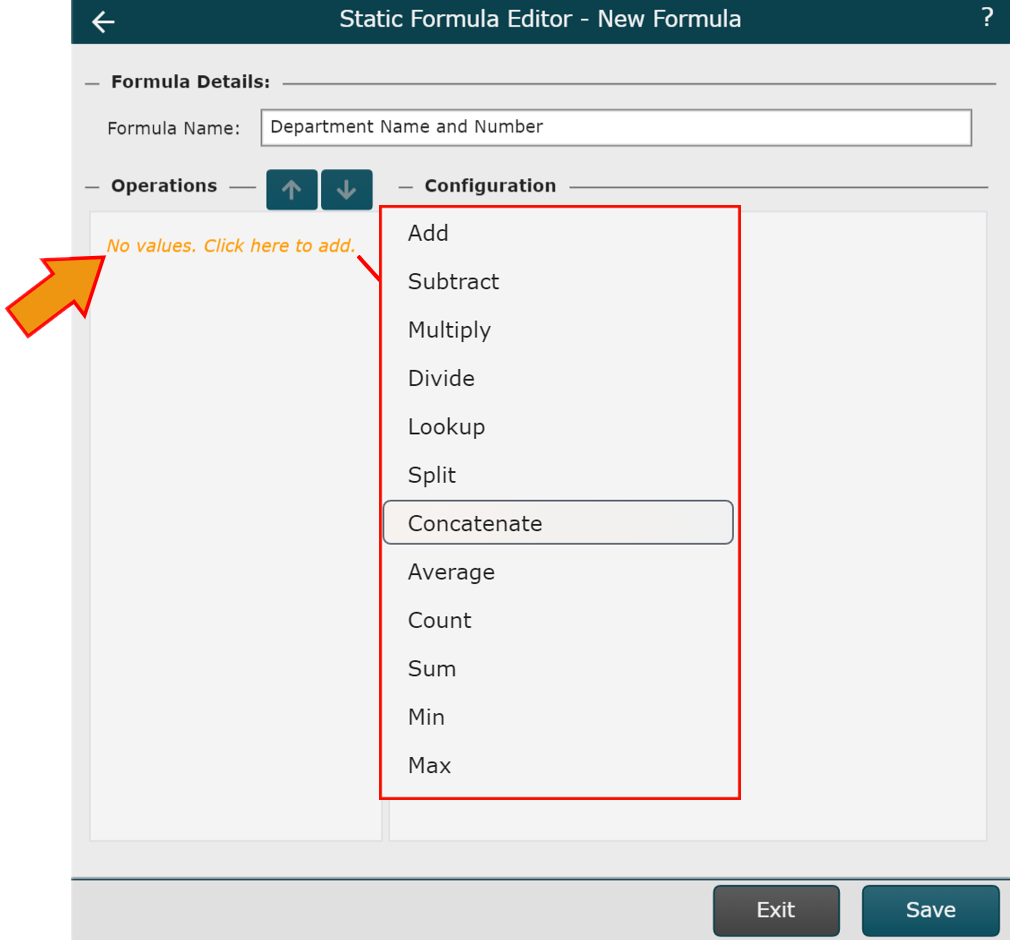The image size is (1010, 940).
Task: Move operation up with the up arrow
Action: (x=292, y=190)
